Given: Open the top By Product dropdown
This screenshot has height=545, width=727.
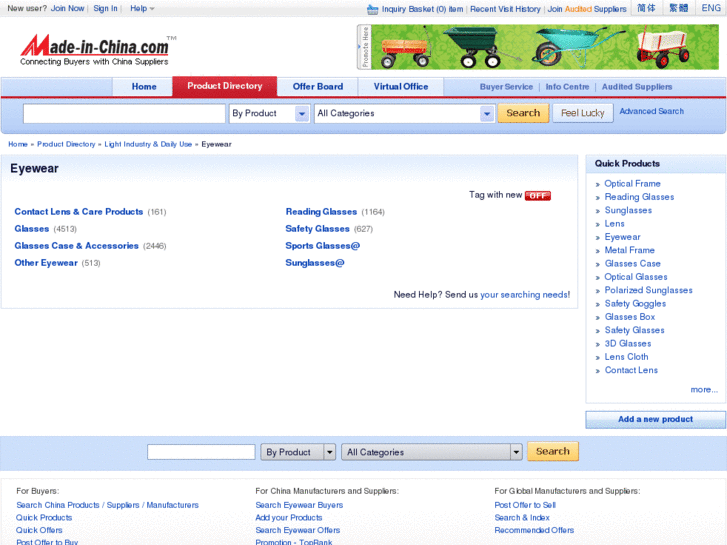Looking at the screenshot, I should pyautogui.click(x=269, y=113).
